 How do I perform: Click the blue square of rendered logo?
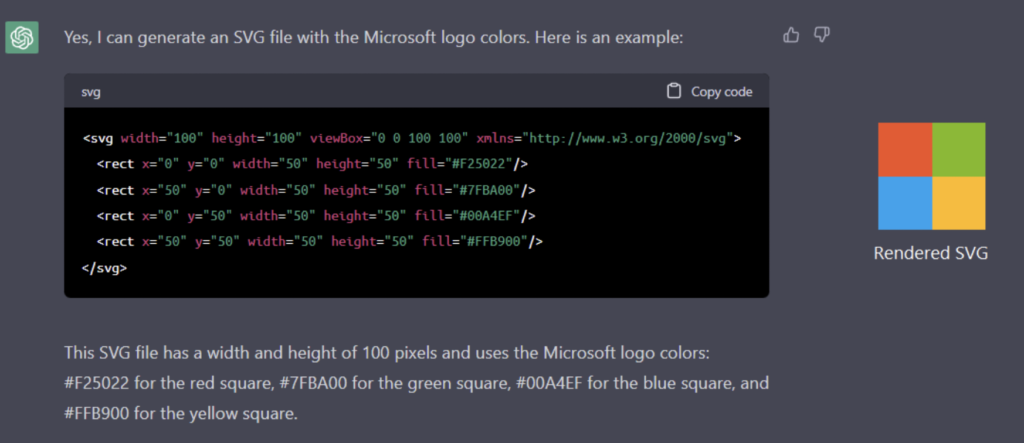click(x=904, y=203)
